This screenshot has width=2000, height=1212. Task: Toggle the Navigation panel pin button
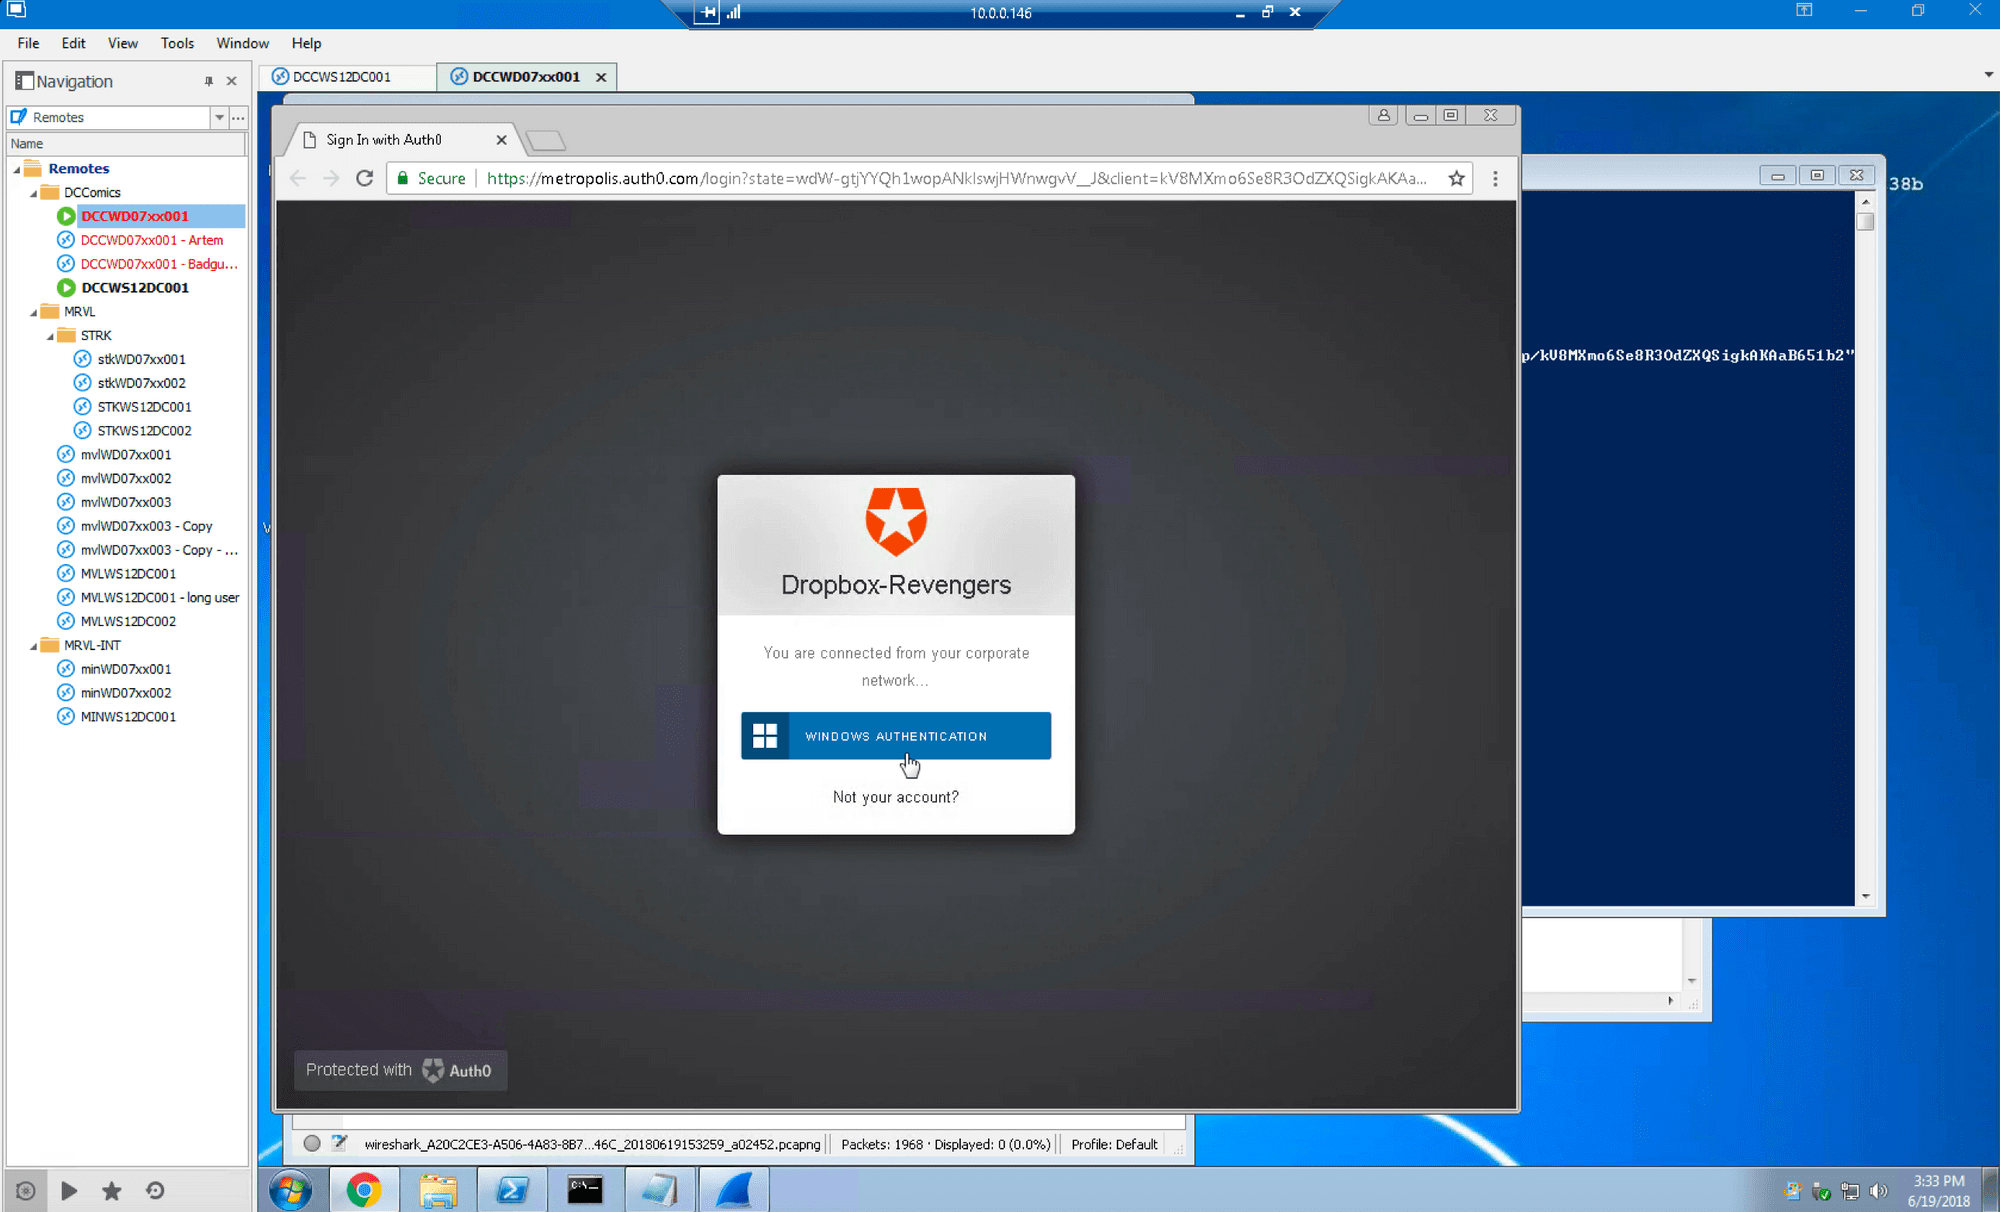point(209,80)
